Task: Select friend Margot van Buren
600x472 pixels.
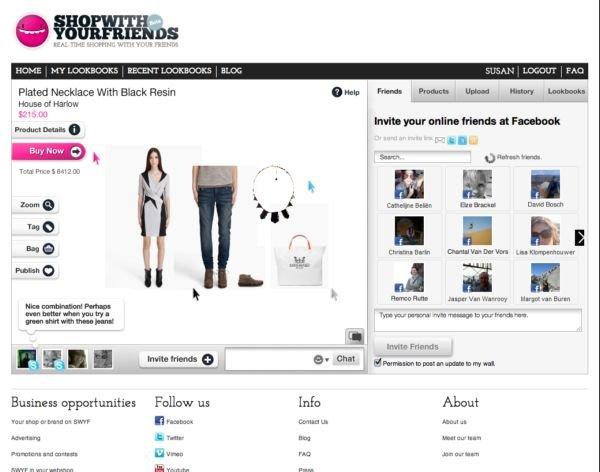Action: tap(545, 282)
